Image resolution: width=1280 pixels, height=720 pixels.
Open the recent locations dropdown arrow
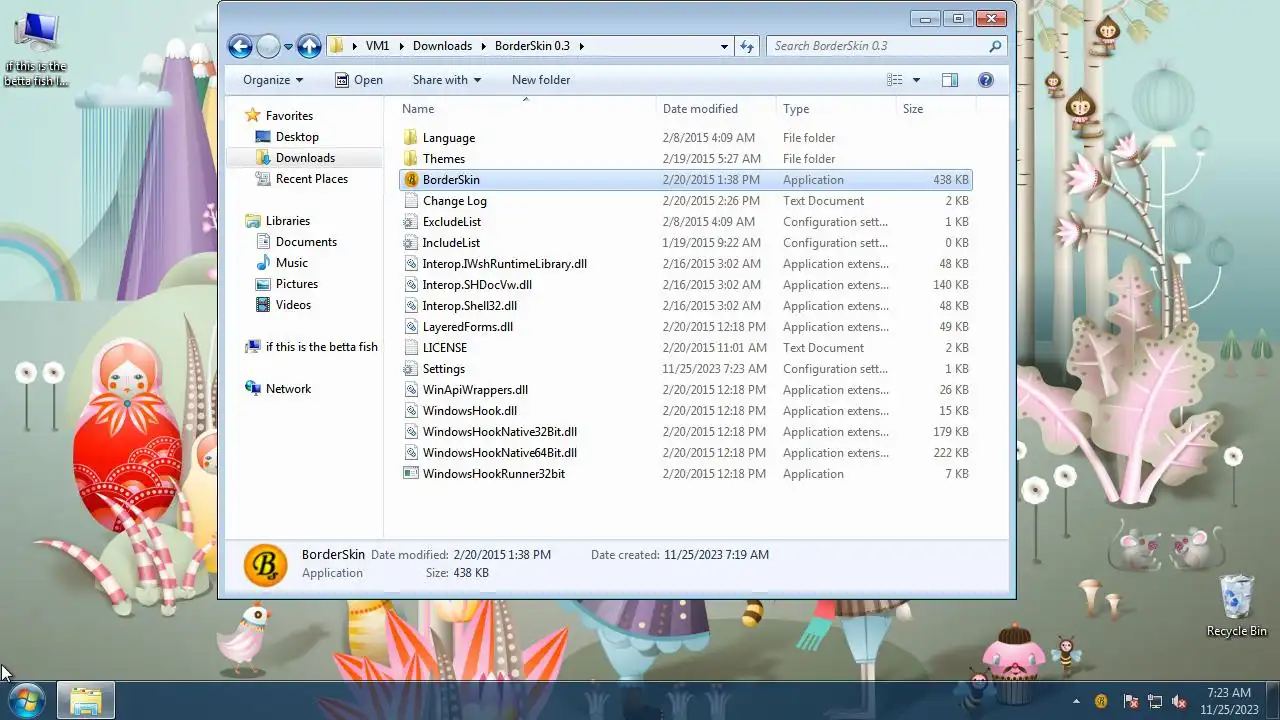click(x=288, y=46)
